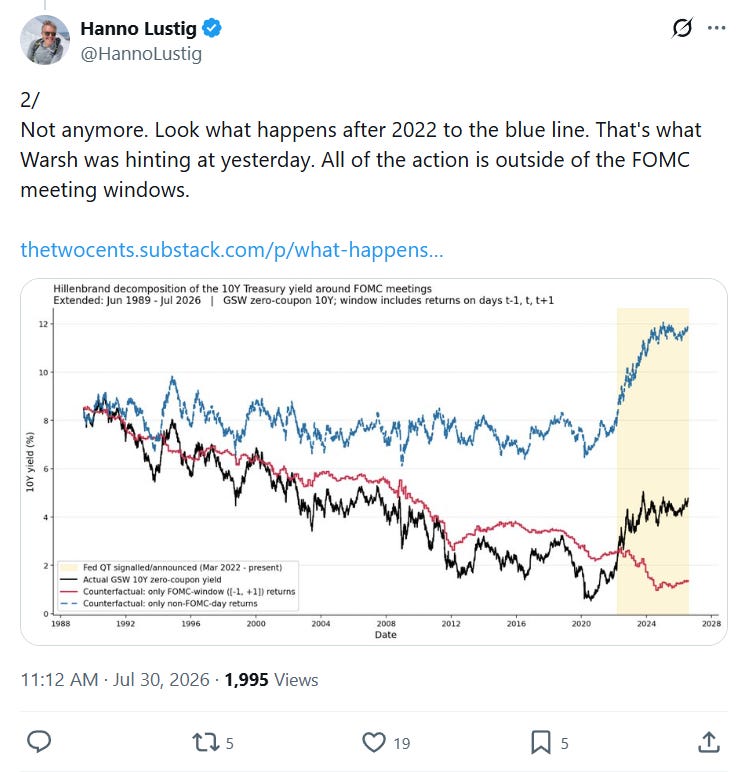Open the thetwocents.substack.com link

click(x=232, y=250)
